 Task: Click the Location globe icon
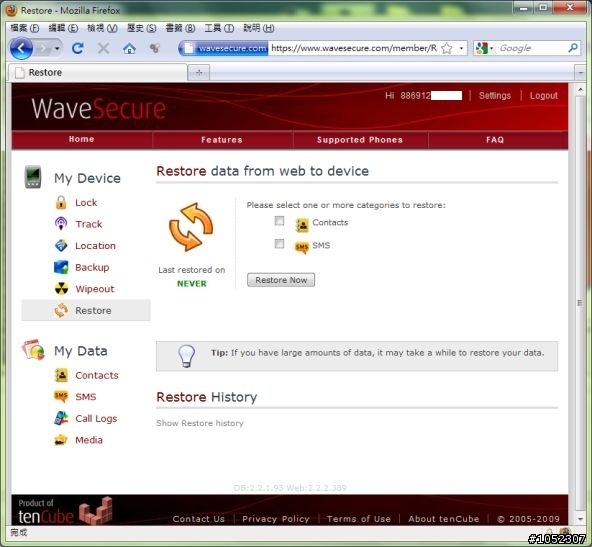pos(61,245)
